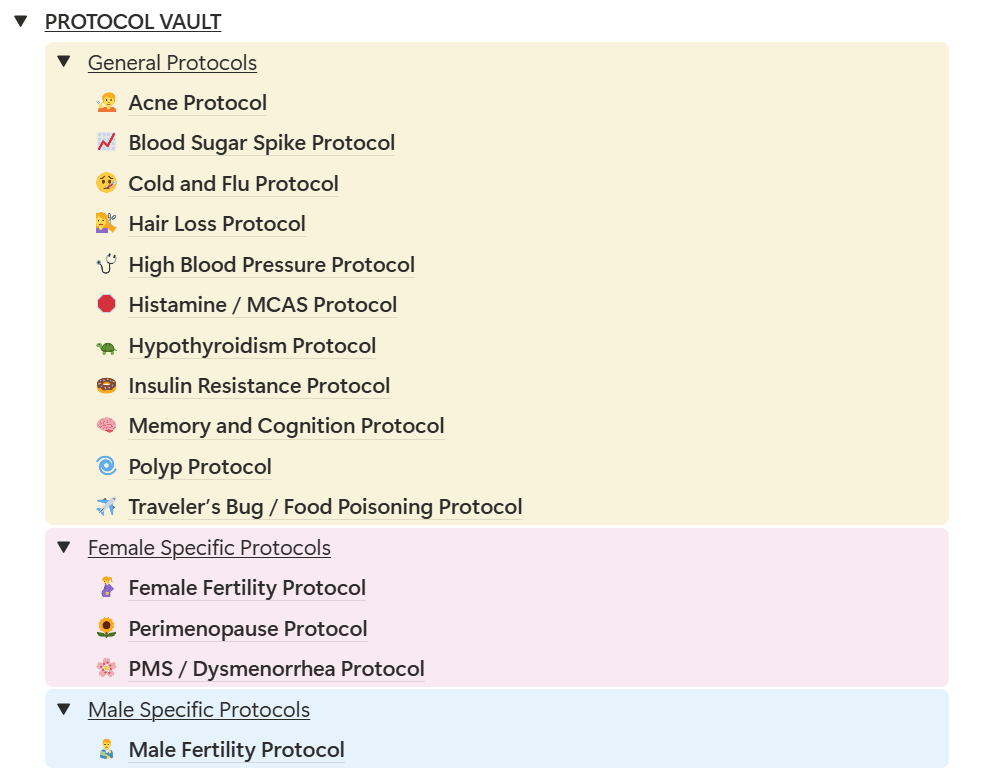Open the Female Fertility Protocol page
This screenshot has height=778, width=991.
pos(247,588)
